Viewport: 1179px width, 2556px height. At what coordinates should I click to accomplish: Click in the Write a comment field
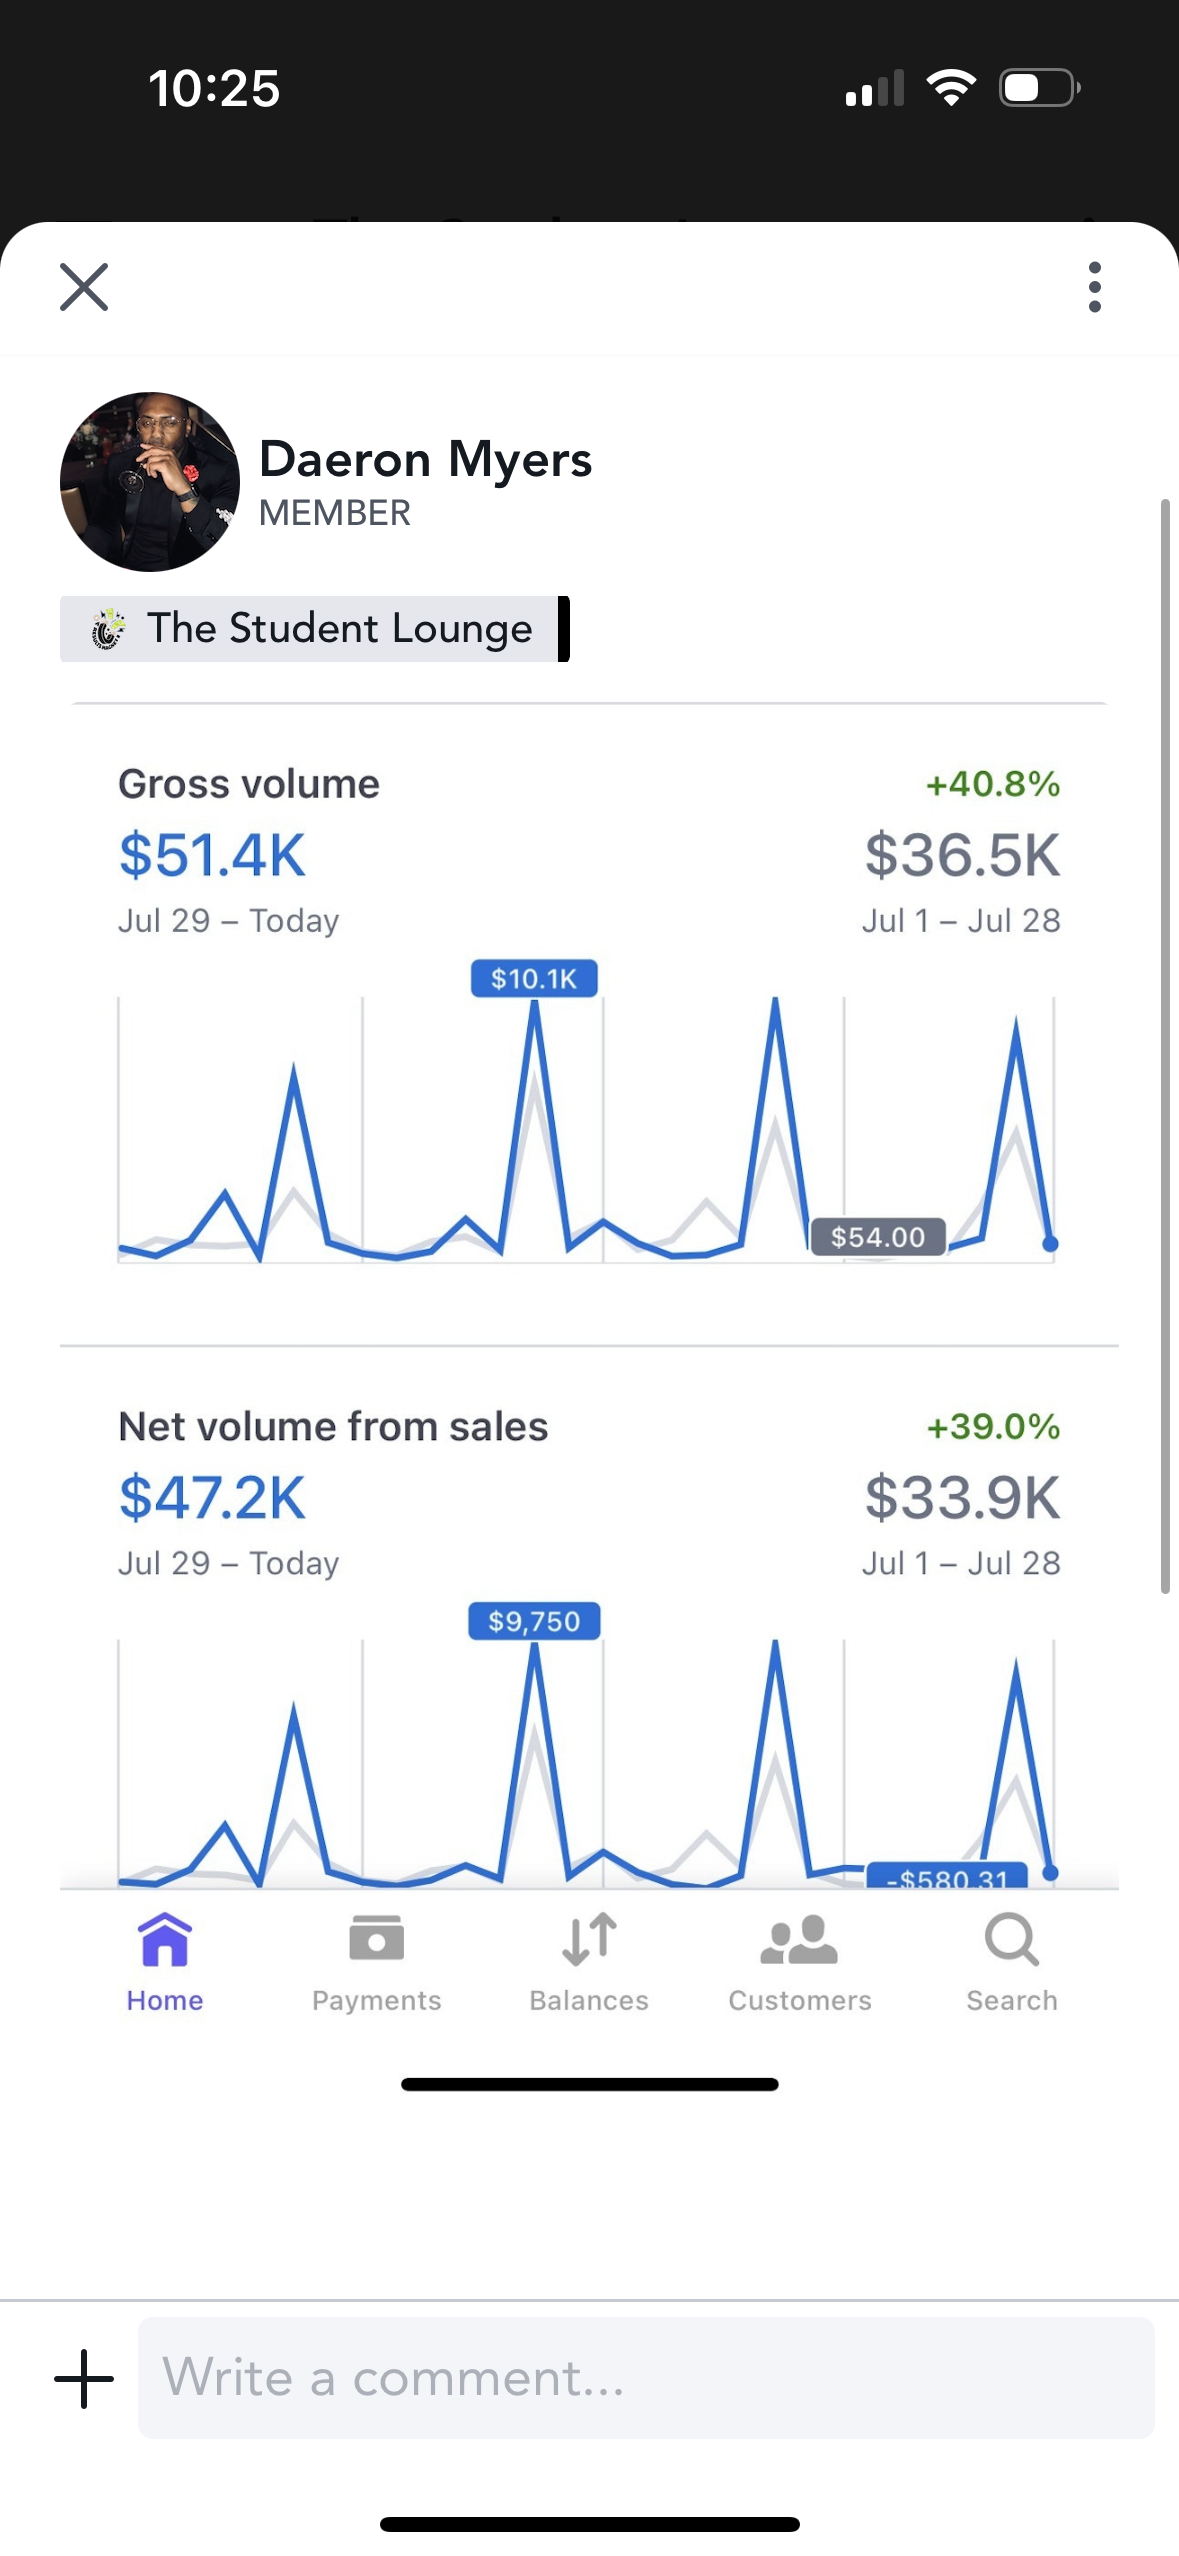645,2378
